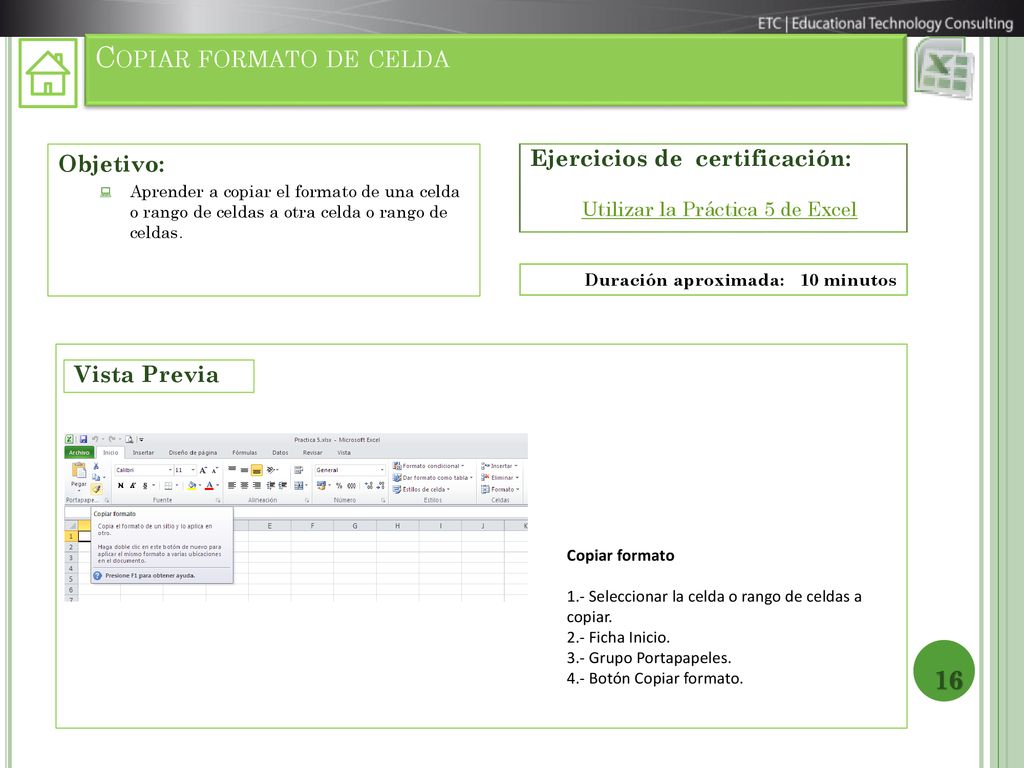Open the 'Utilizar la Práctica 5 de Excel' link

click(719, 210)
